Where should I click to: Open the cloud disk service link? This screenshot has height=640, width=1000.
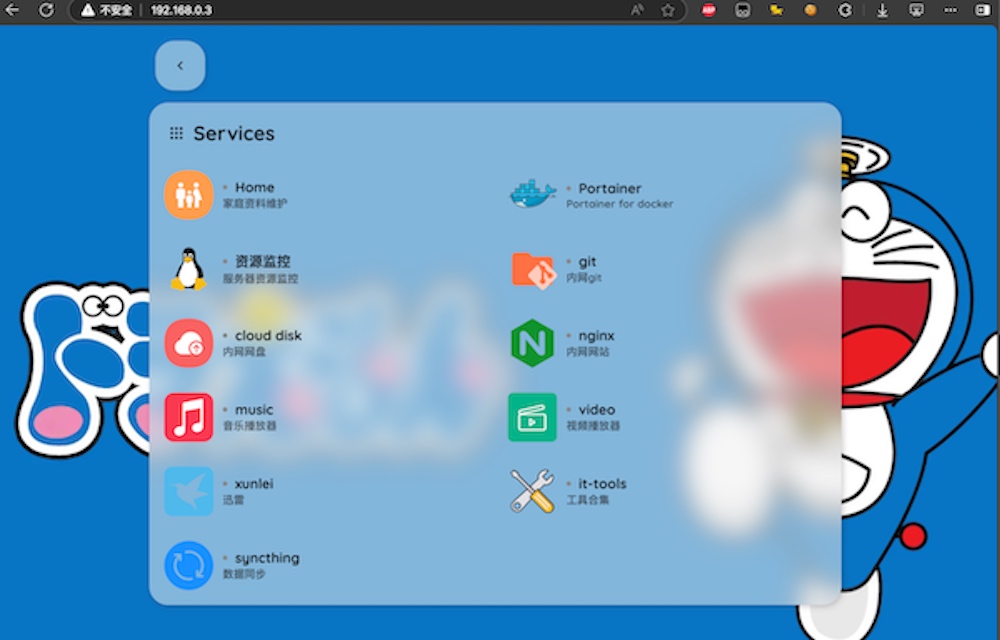tap(268, 335)
